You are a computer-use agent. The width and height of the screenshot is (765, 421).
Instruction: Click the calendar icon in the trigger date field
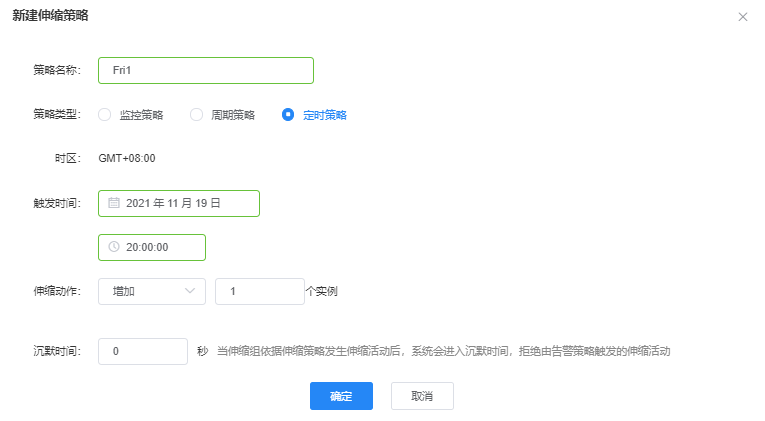click(x=114, y=203)
